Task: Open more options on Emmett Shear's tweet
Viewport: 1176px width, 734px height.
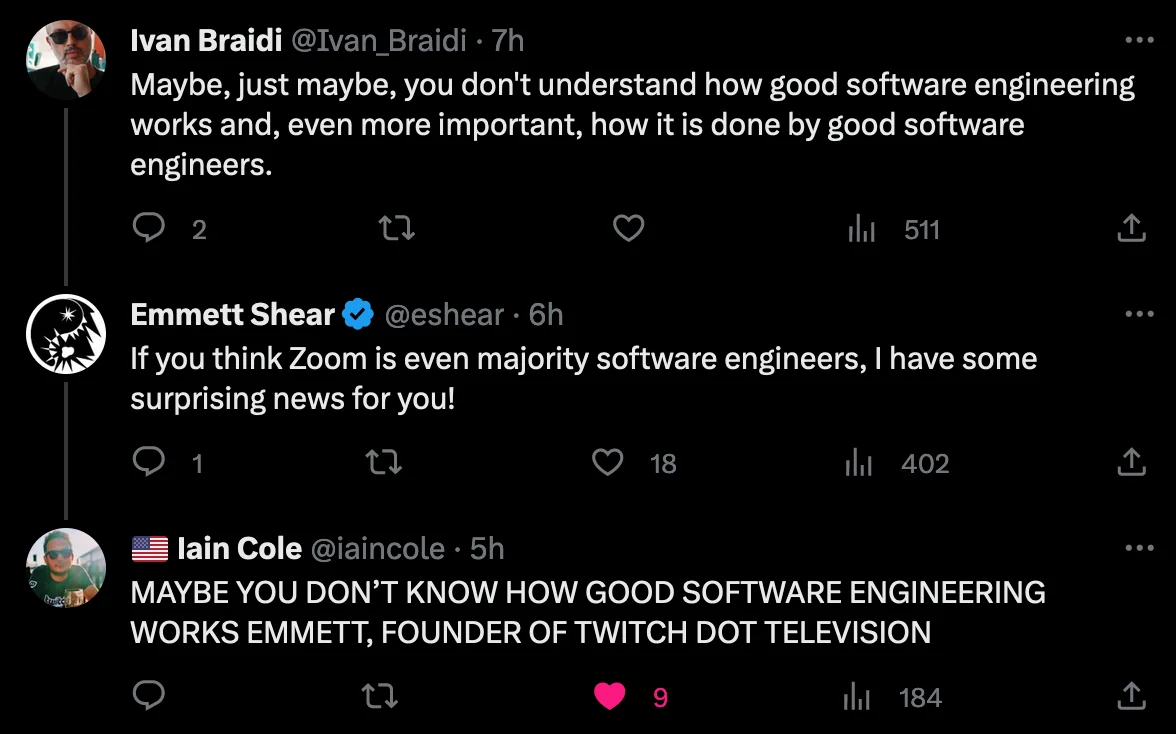Action: (x=1139, y=313)
